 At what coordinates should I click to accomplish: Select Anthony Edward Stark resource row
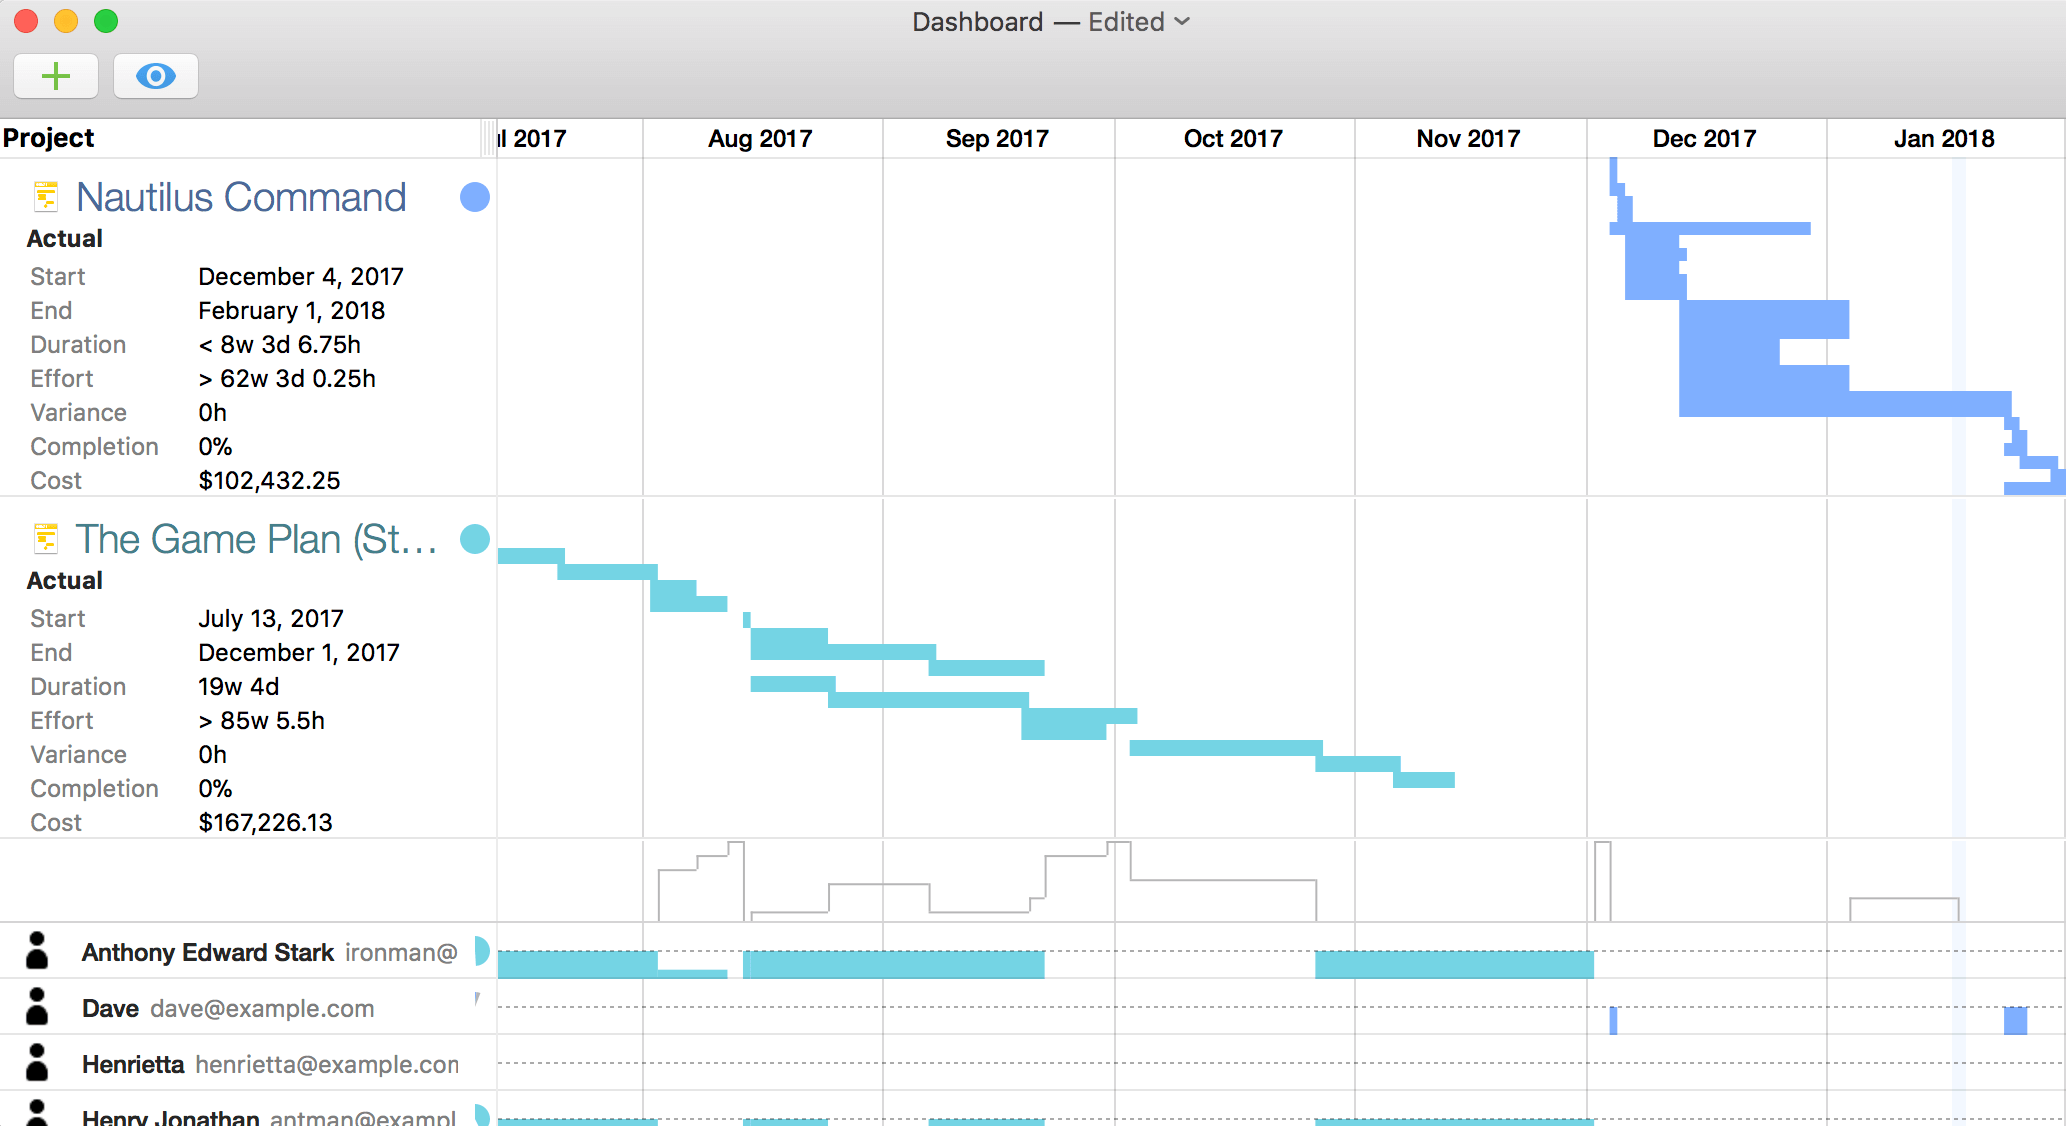tap(248, 951)
